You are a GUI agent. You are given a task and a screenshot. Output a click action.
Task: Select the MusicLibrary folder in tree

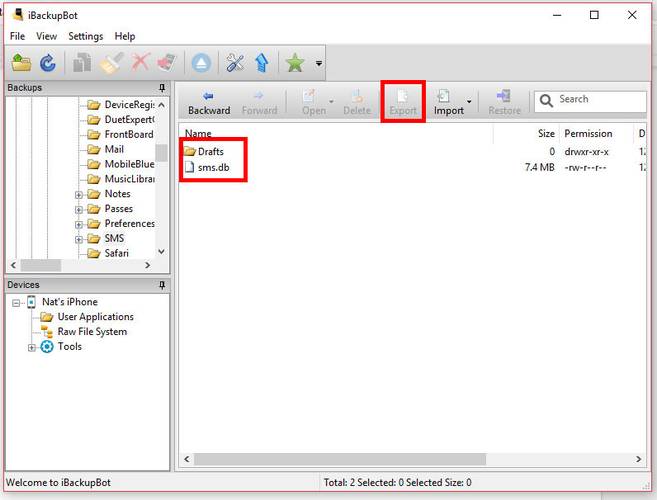click(x=121, y=179)
